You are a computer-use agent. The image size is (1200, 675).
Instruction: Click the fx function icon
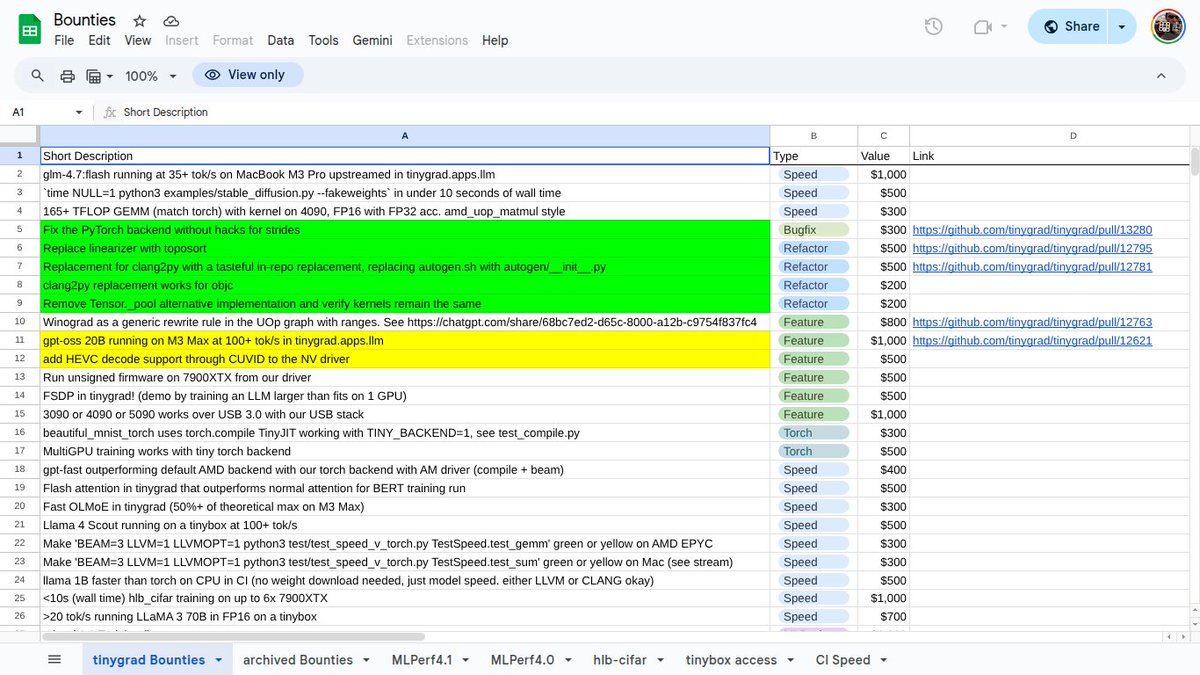(110, 112)
